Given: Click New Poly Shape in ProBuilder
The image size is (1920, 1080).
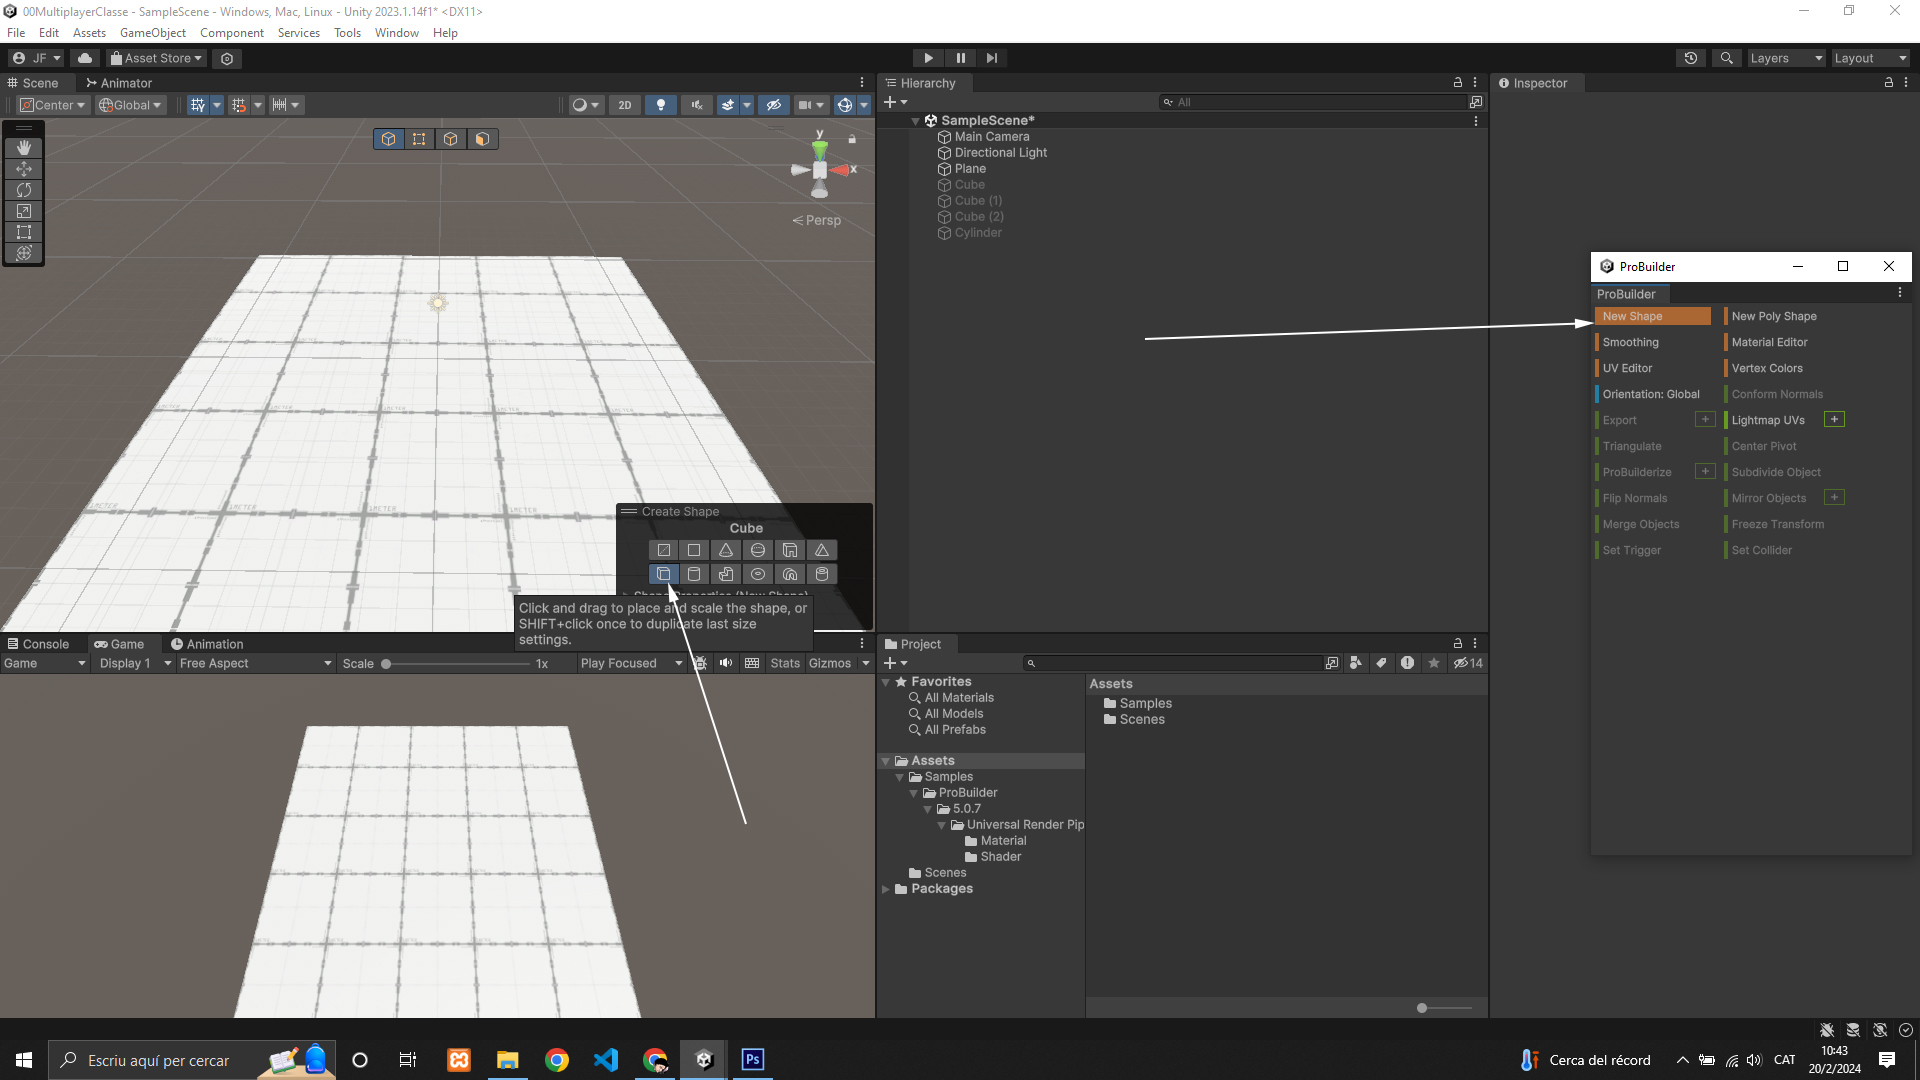Looking at the screenshot, I should point(1773,316).
